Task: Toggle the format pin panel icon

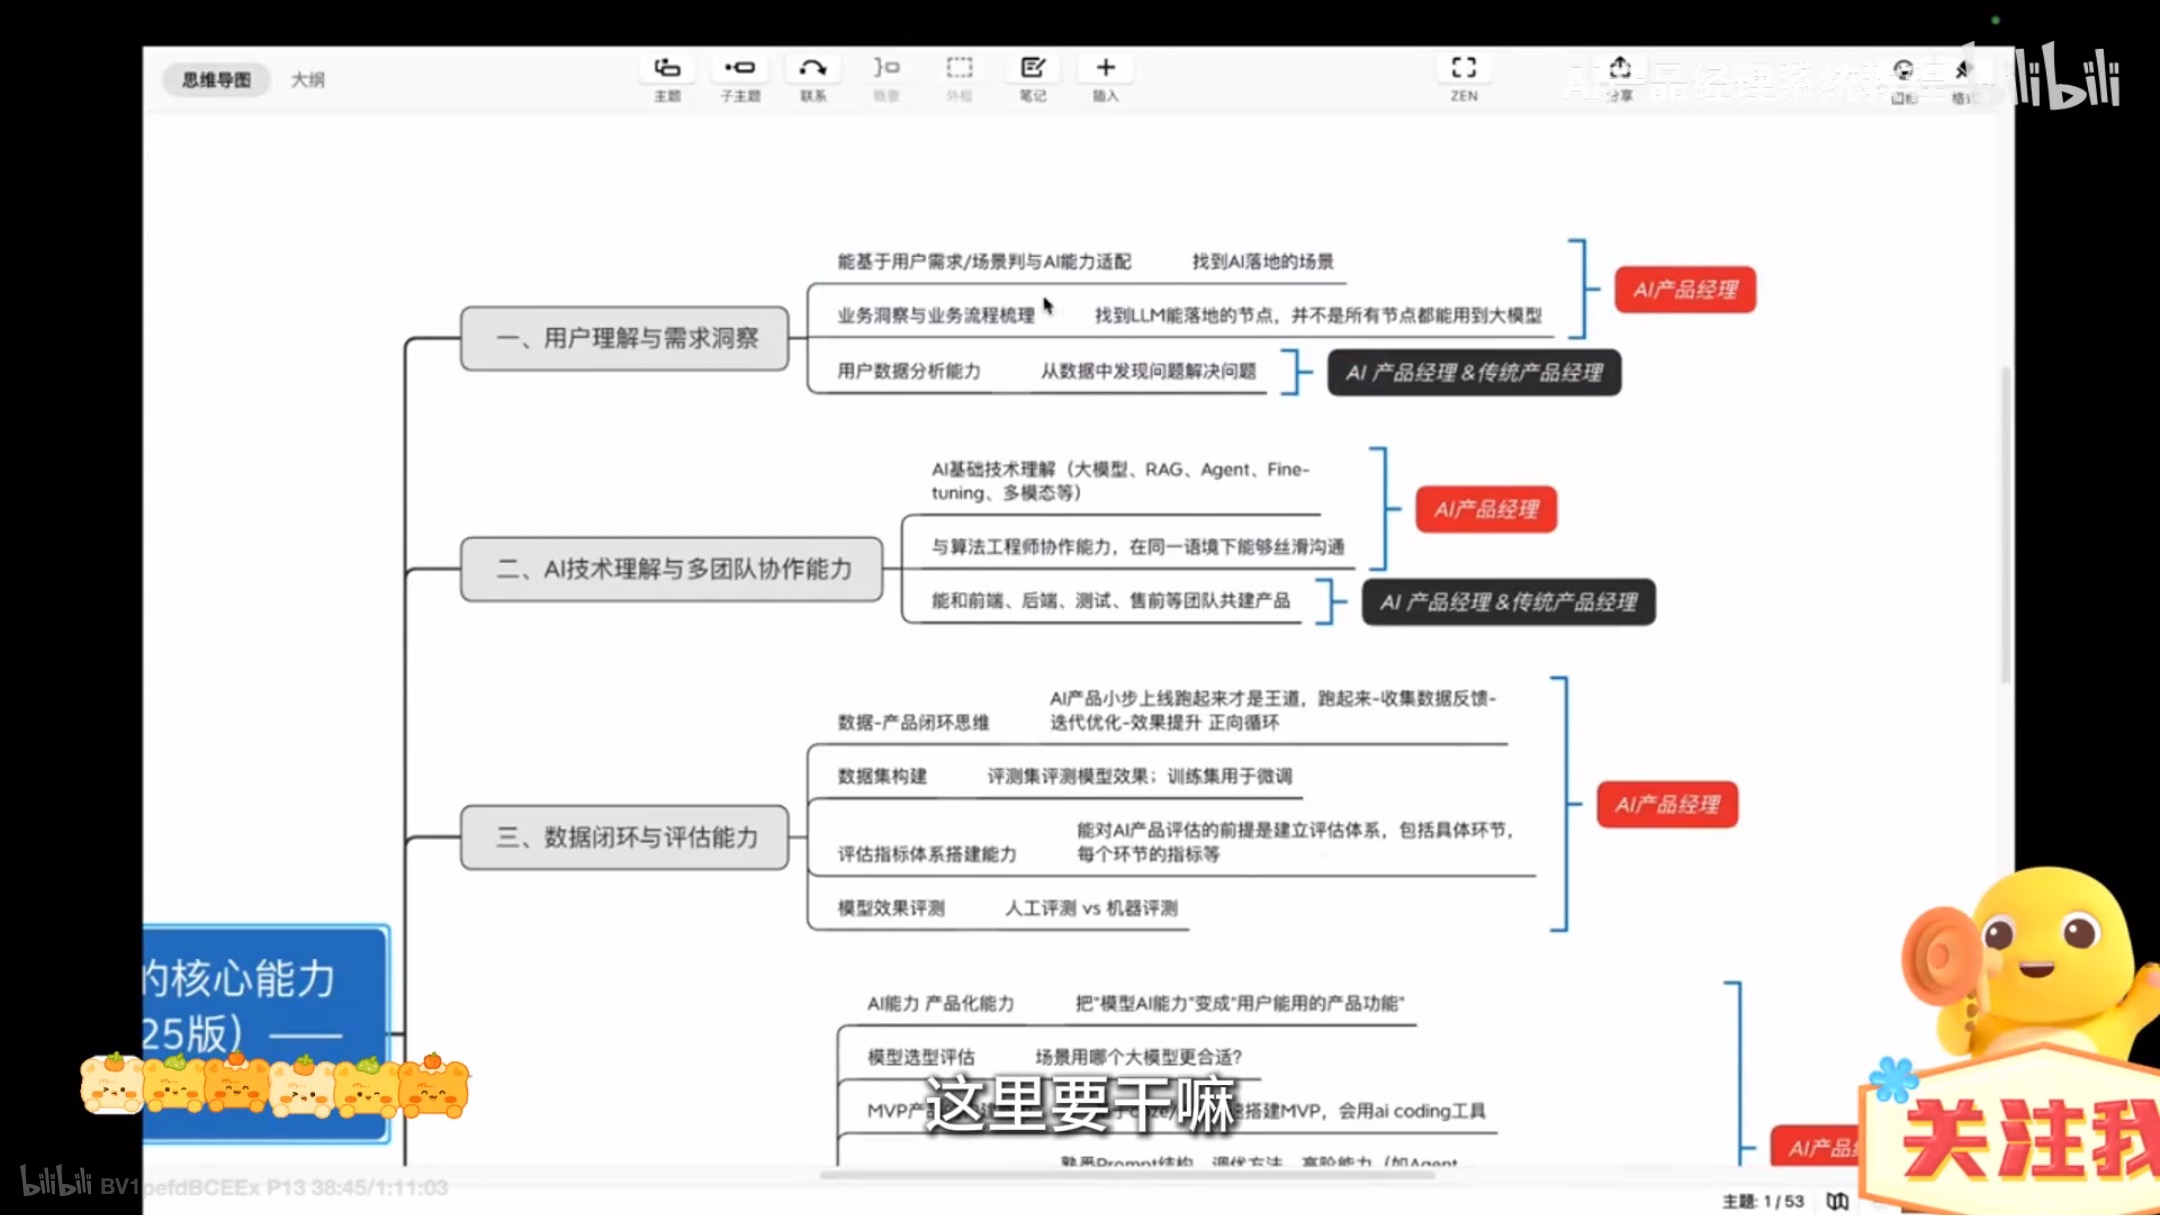Action: 1962,71
